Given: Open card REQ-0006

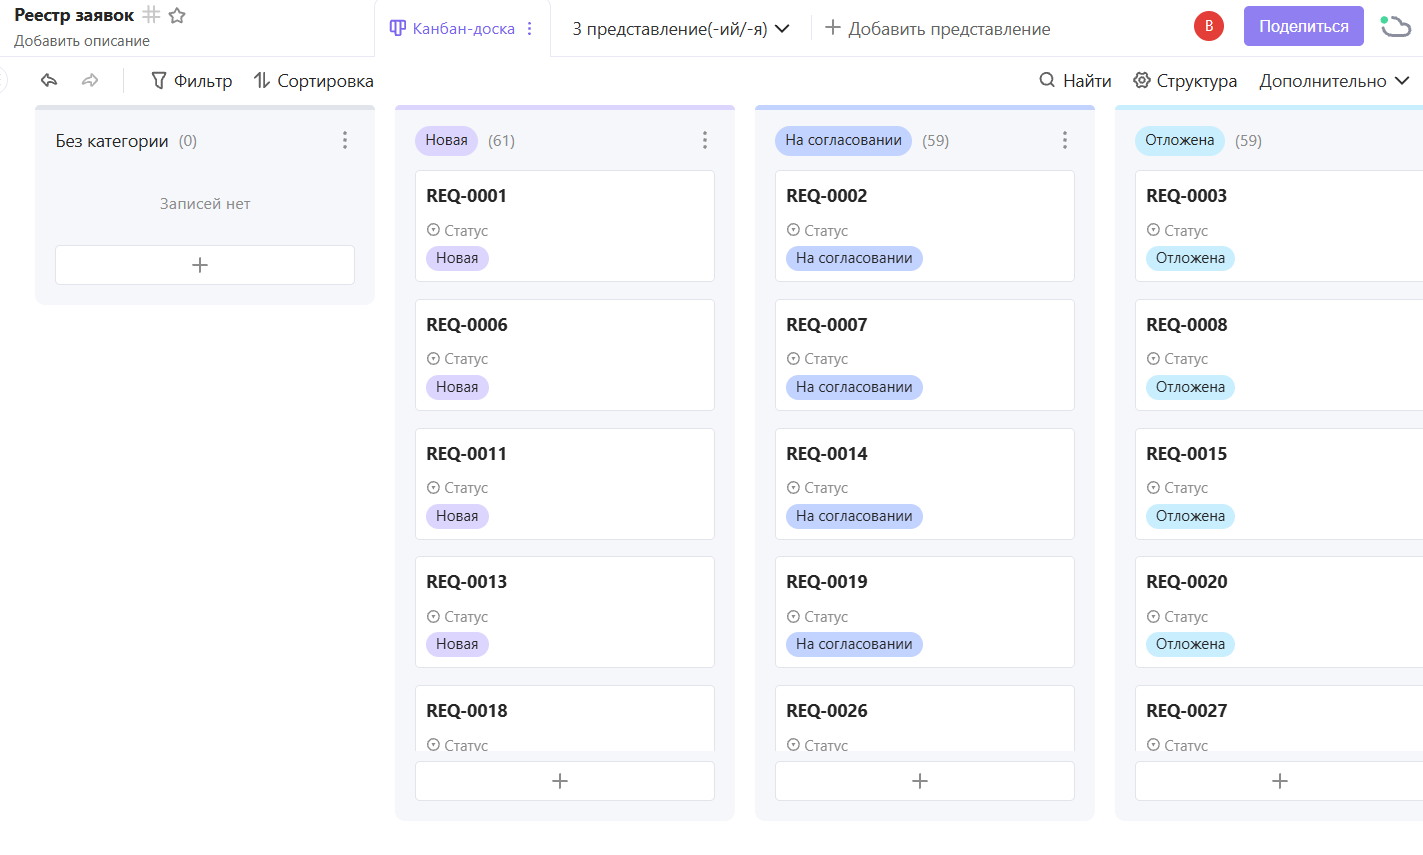Looking at the screenshot, I should [565, 355].
